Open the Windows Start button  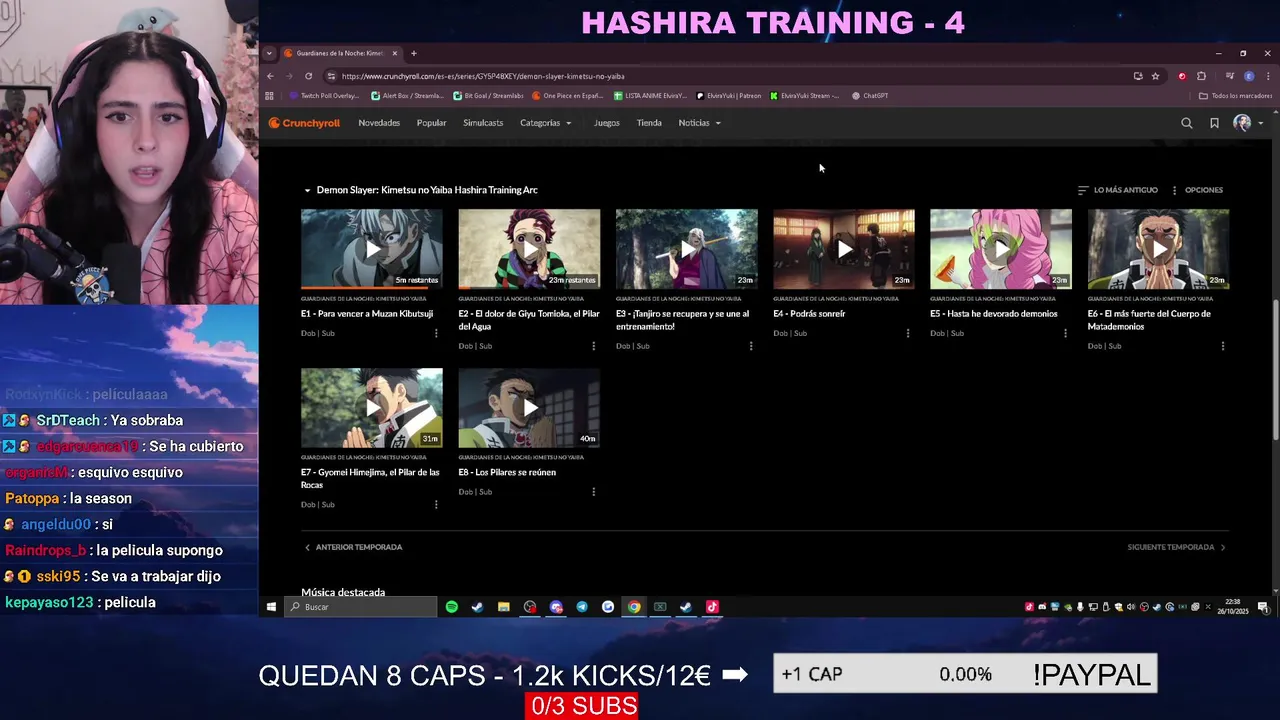click(271, 607)
